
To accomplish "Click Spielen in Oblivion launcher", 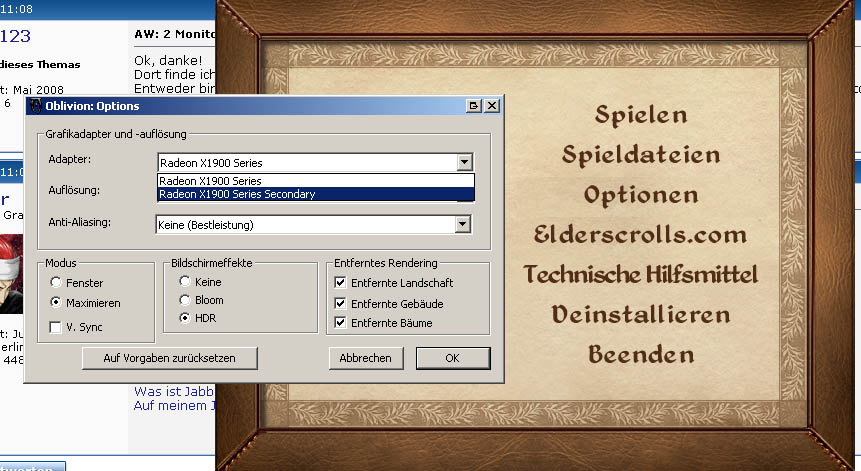I will point(641,115).
